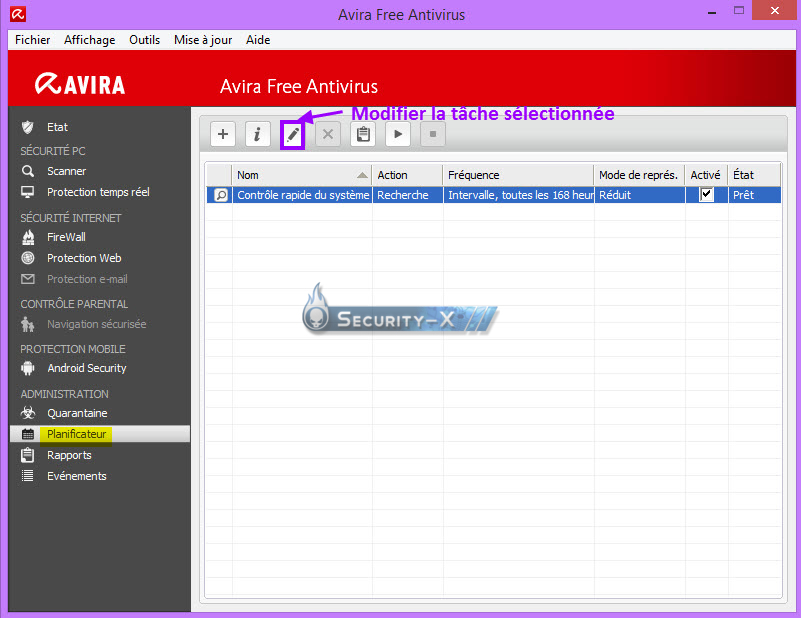Sort by the État column header
This screenshot has width=801, height=618.
click(x=755, y=175)
